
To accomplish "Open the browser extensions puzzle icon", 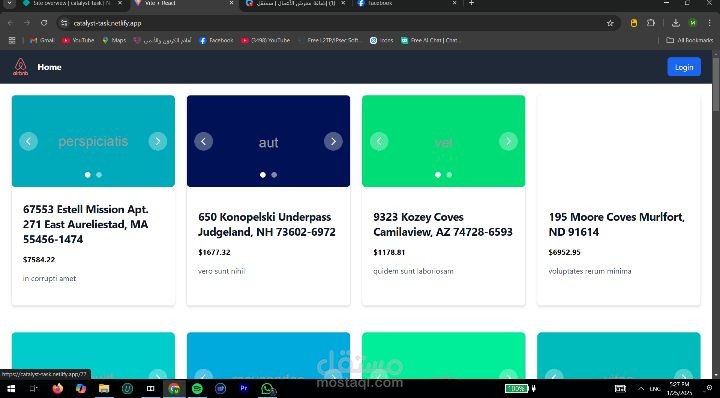I will 651,23.
